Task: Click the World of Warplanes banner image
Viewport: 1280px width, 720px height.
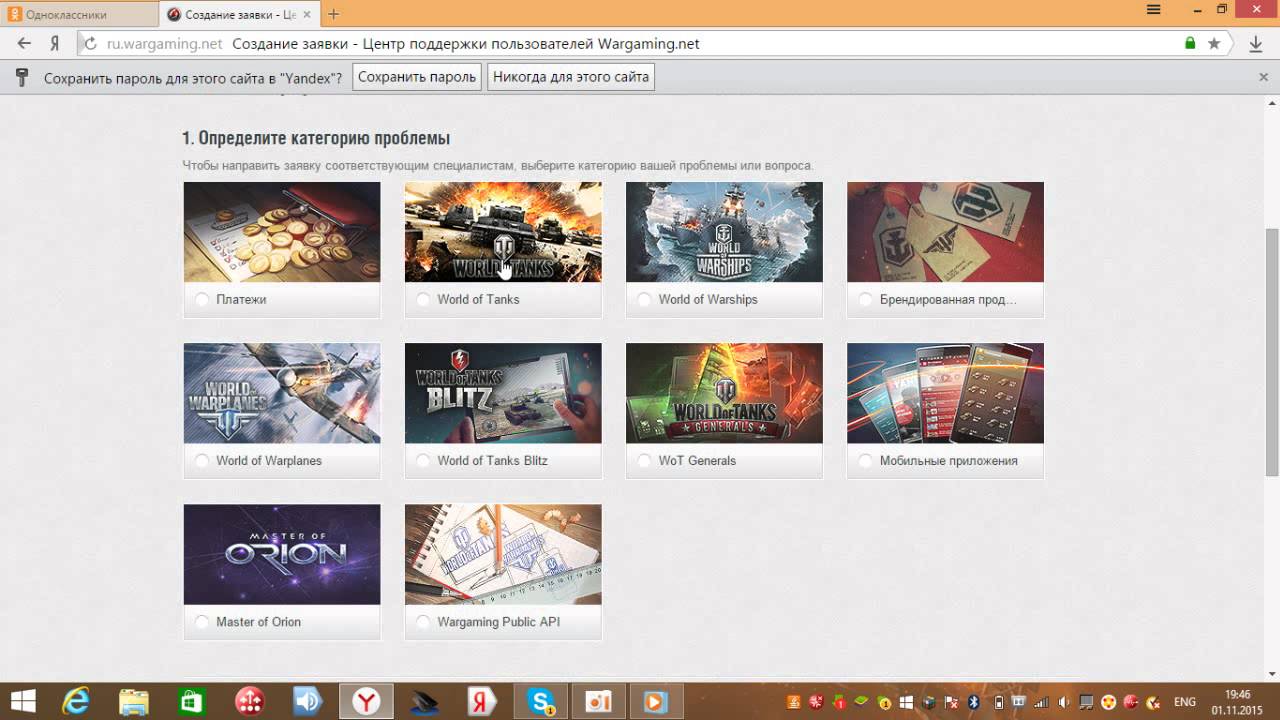Action: tap(282, 393)
